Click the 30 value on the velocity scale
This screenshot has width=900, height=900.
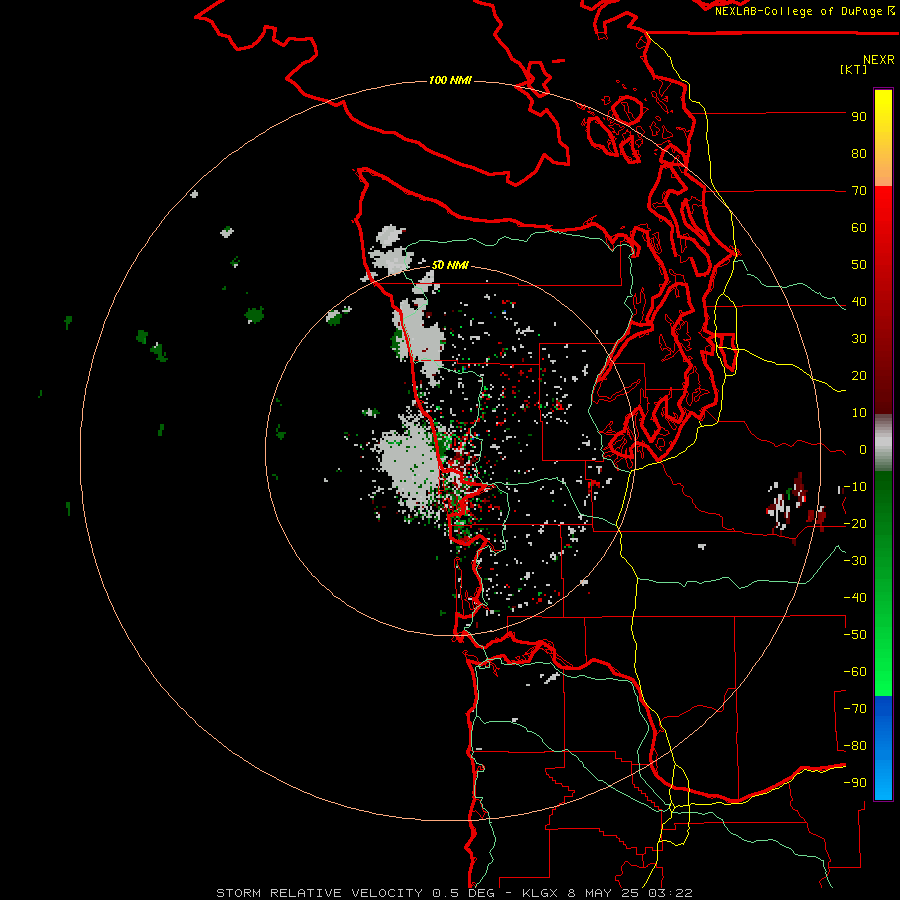[x=859, y=339]
